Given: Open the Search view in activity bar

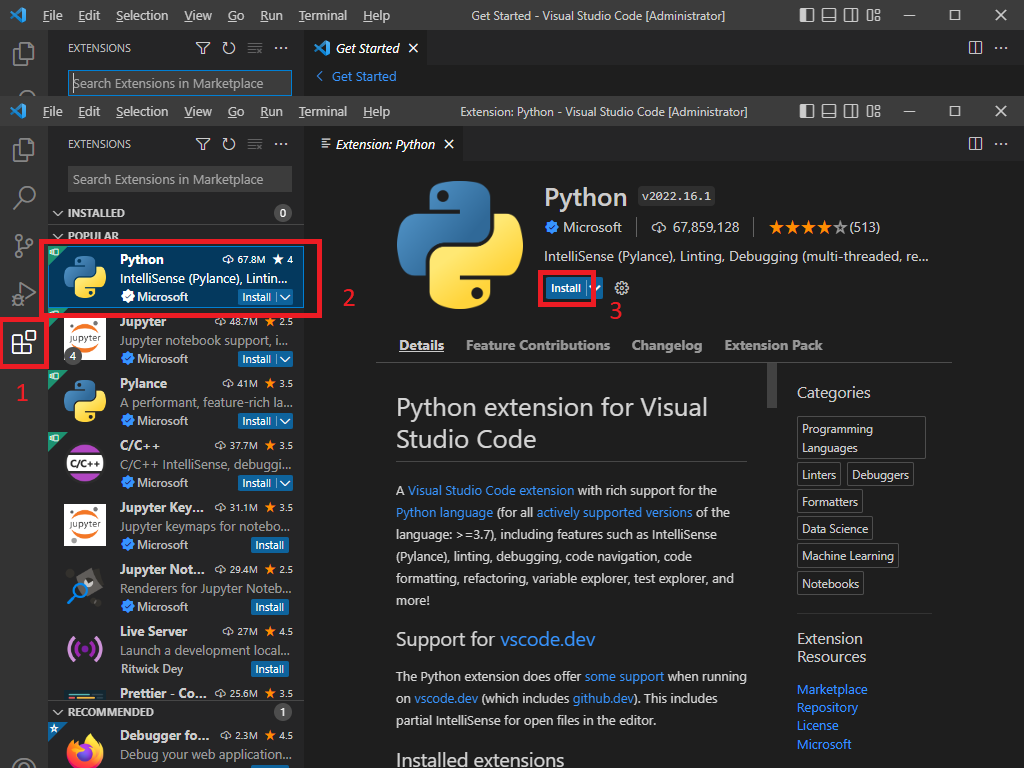Looking at the screenshot, I should click(x=24, y=197).
